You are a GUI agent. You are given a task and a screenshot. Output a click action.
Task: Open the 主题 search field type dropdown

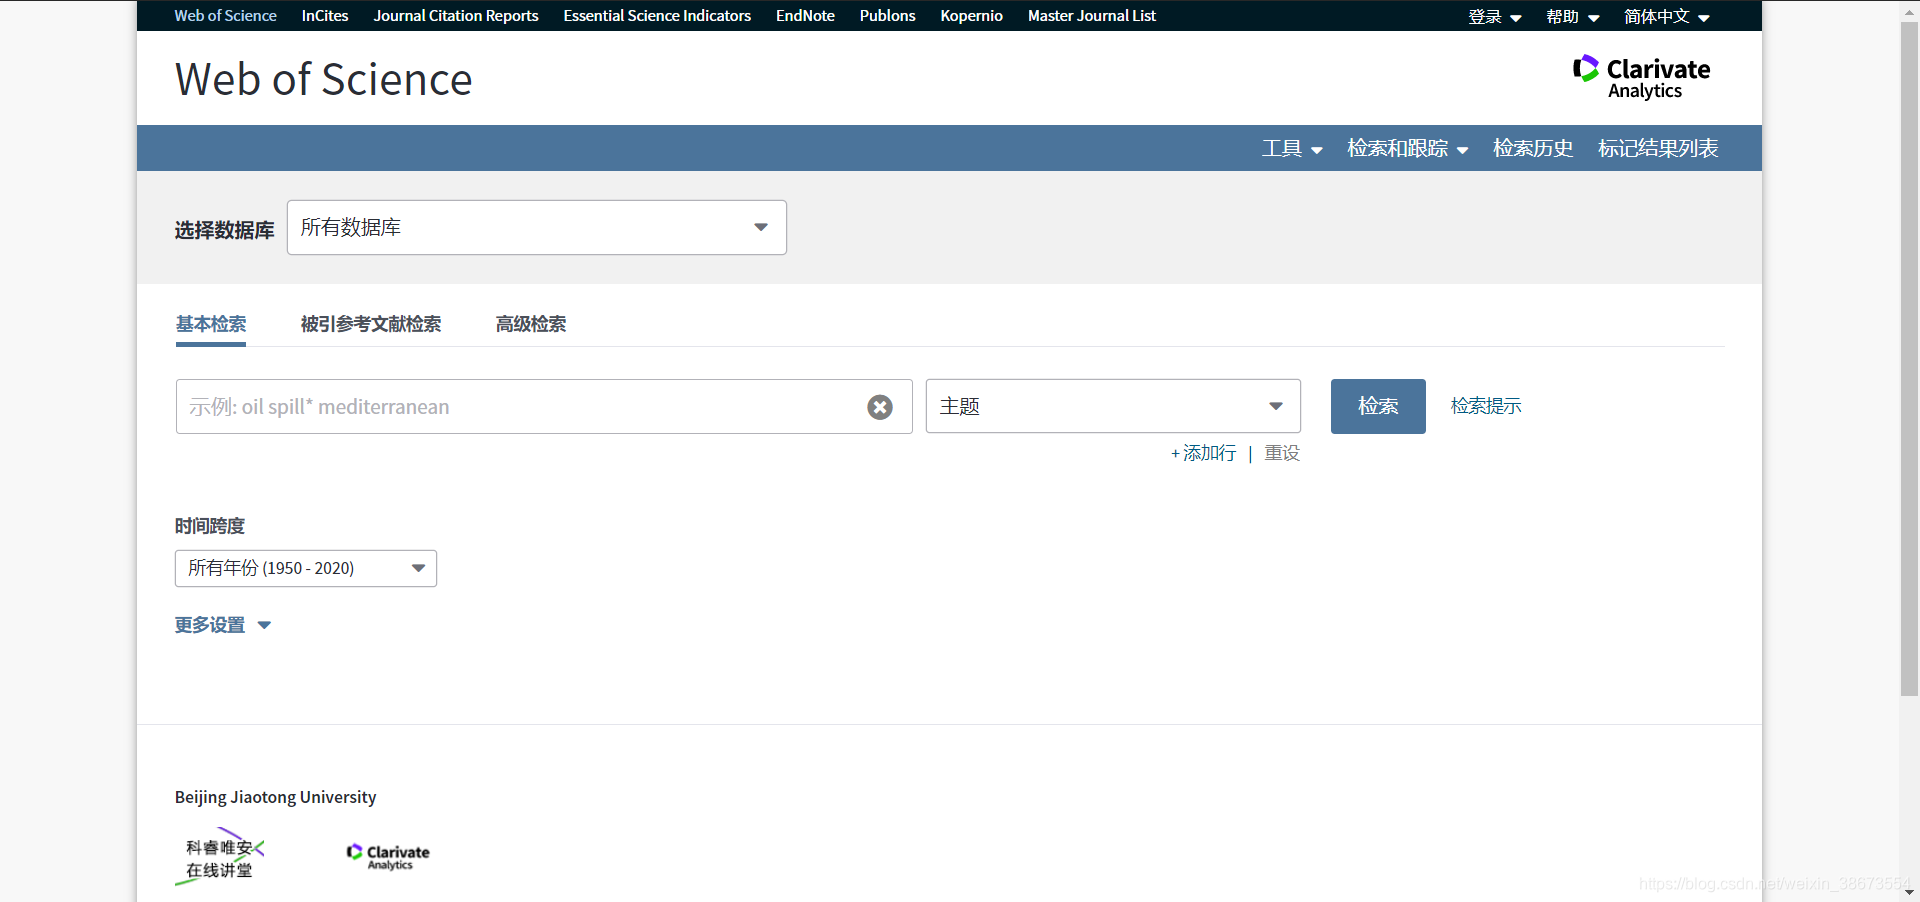[1113, 406]
